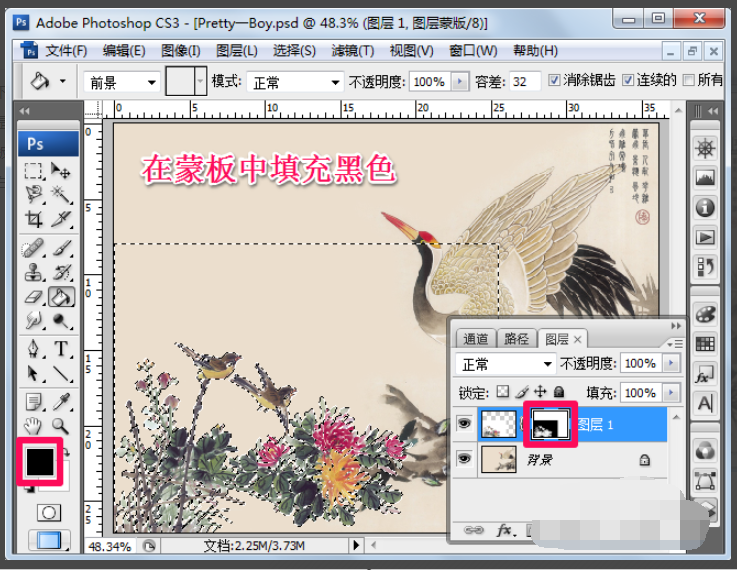Open the 编辑(E) menu
The width and height of the screenshot is (737, 570).
[x=124, y=51]
